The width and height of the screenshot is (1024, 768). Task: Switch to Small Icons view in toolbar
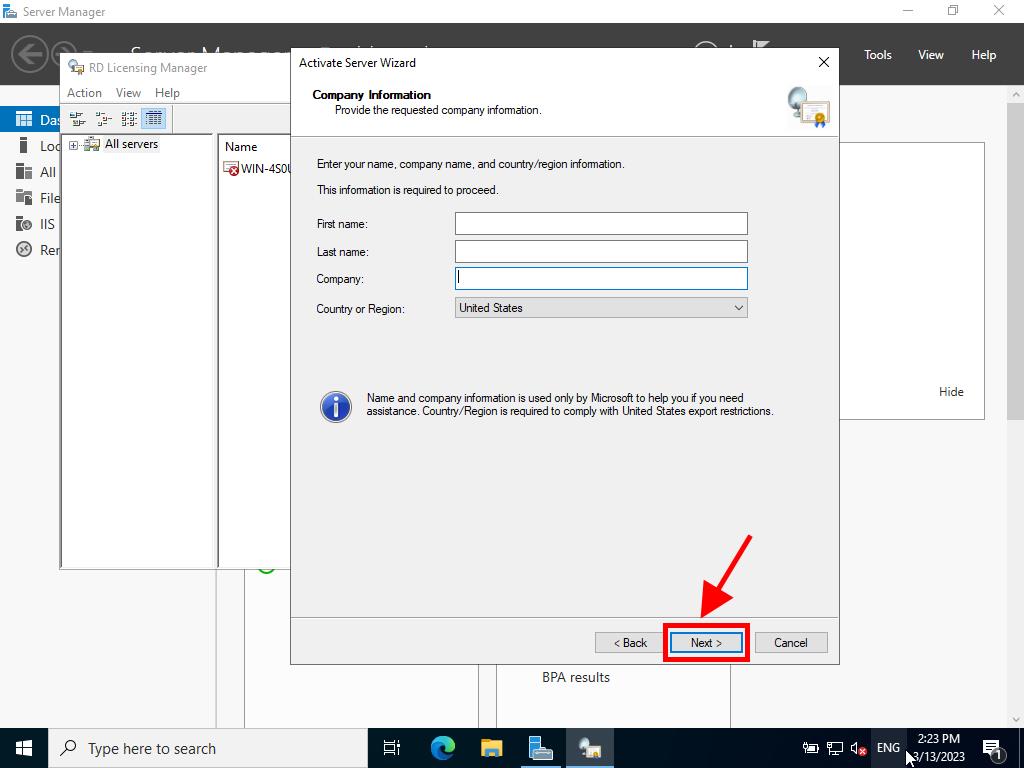point(103,119)
